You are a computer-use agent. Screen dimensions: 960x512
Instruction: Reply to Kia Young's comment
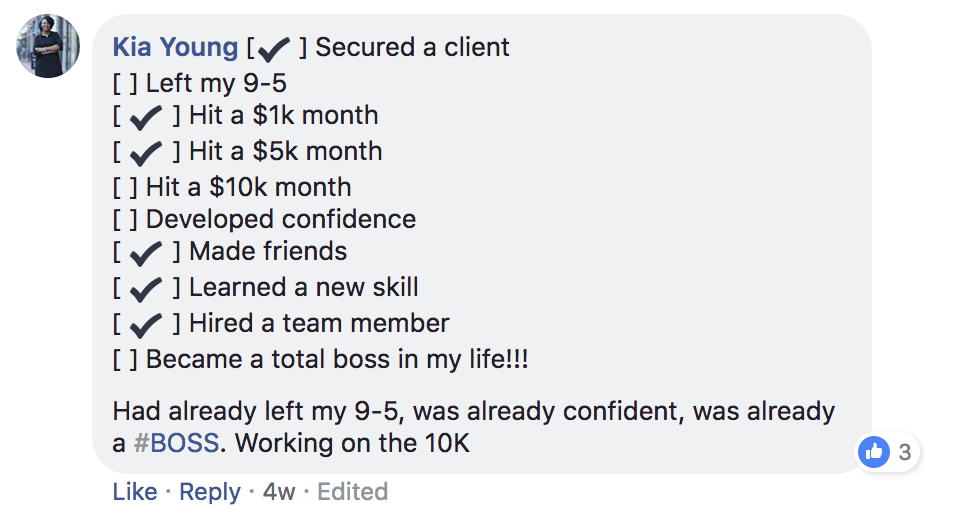pyautogui.click(x=210, y=492)
